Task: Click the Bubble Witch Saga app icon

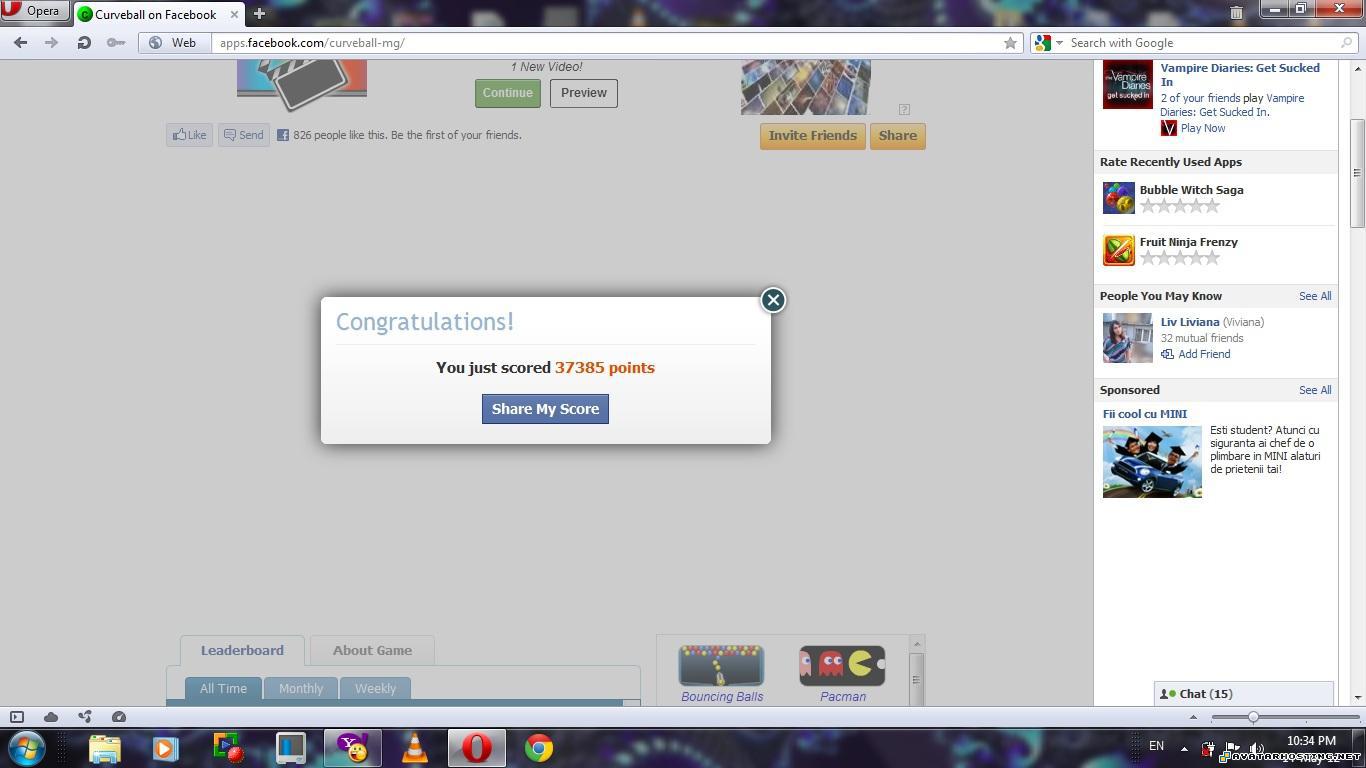Action: (1117, 197)
